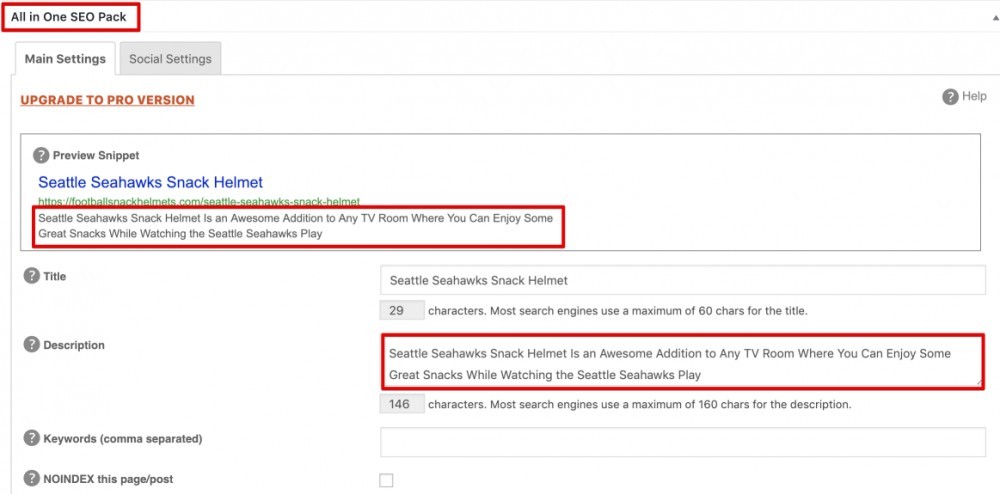
Task: Click the help icon next to Description
Action: pyautogui.click(x=31, y=345)
